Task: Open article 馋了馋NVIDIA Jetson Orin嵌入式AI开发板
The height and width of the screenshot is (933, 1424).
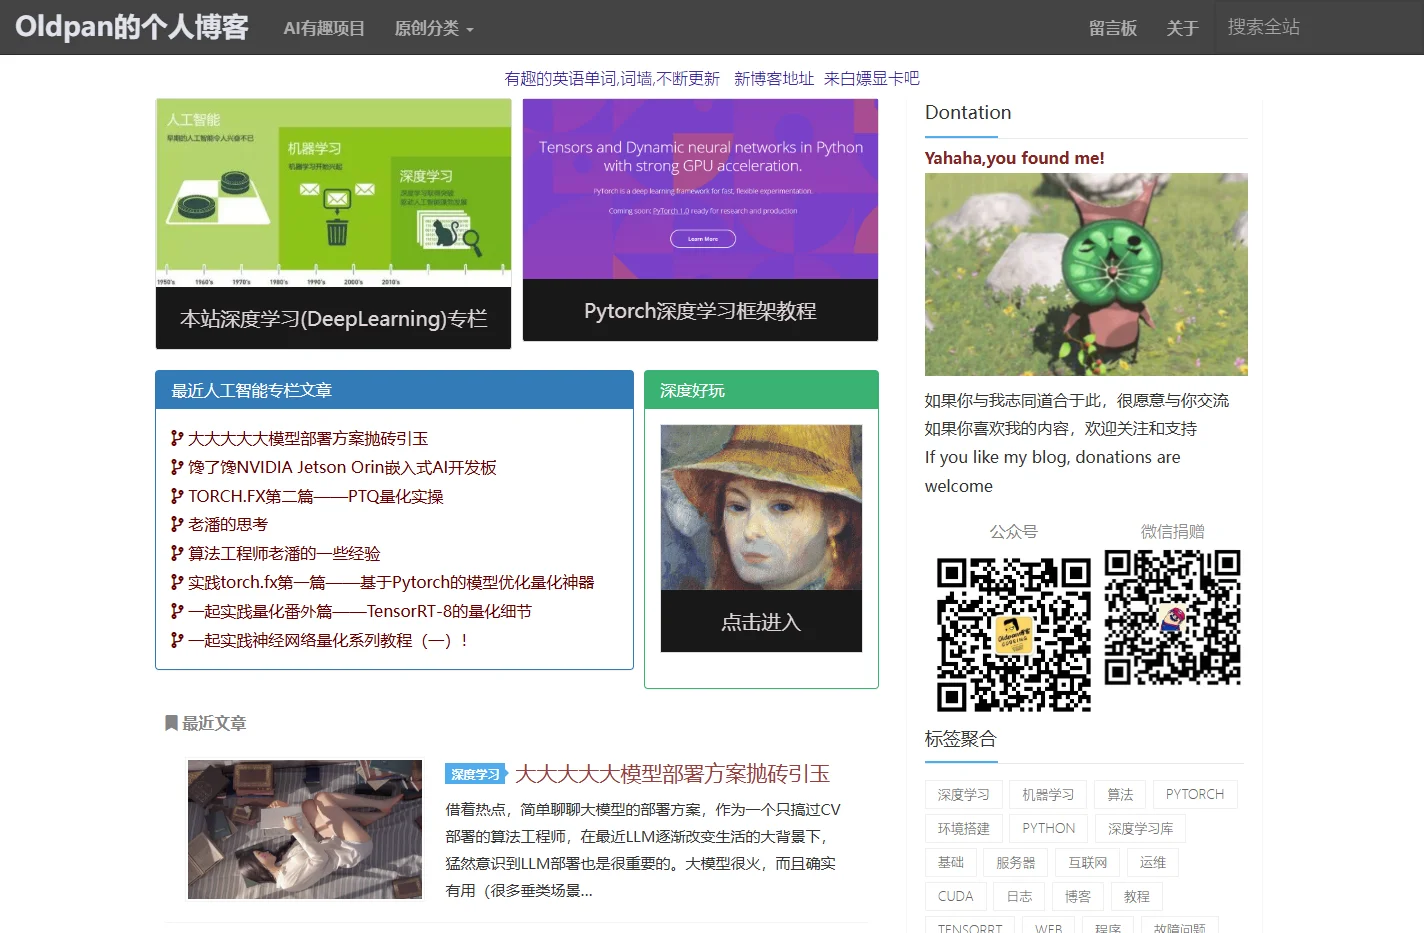Action: pos(342,467)
